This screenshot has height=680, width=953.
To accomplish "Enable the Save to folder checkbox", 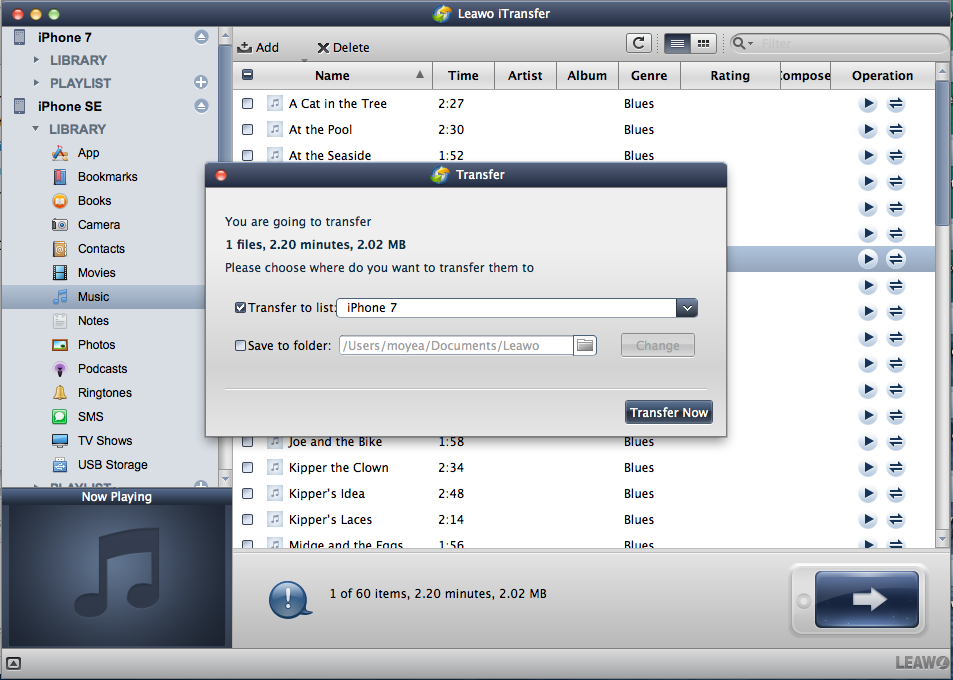I will [240, 346].
